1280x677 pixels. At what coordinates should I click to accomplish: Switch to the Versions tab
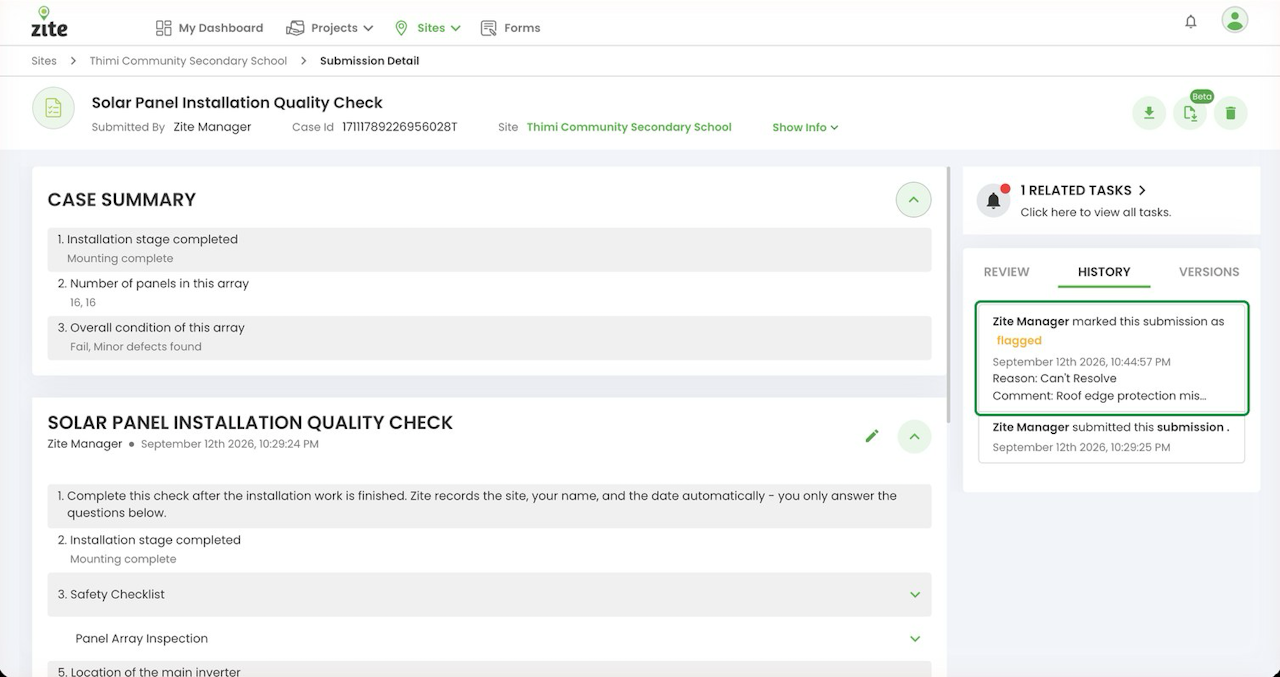pos(1209,272)
